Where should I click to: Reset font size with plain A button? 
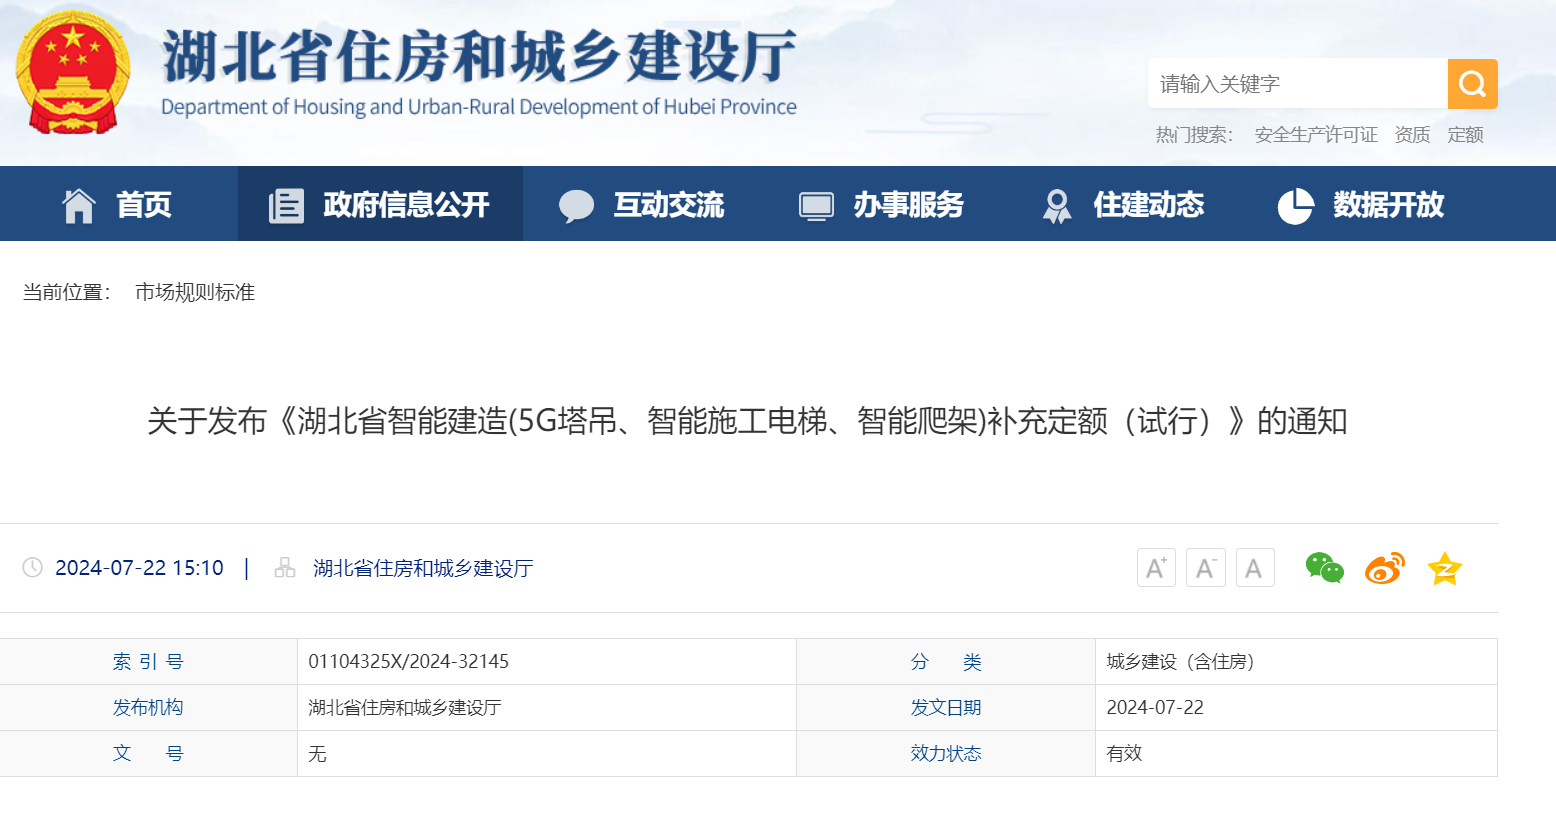pyautogui.click(x=1254, y=568)
